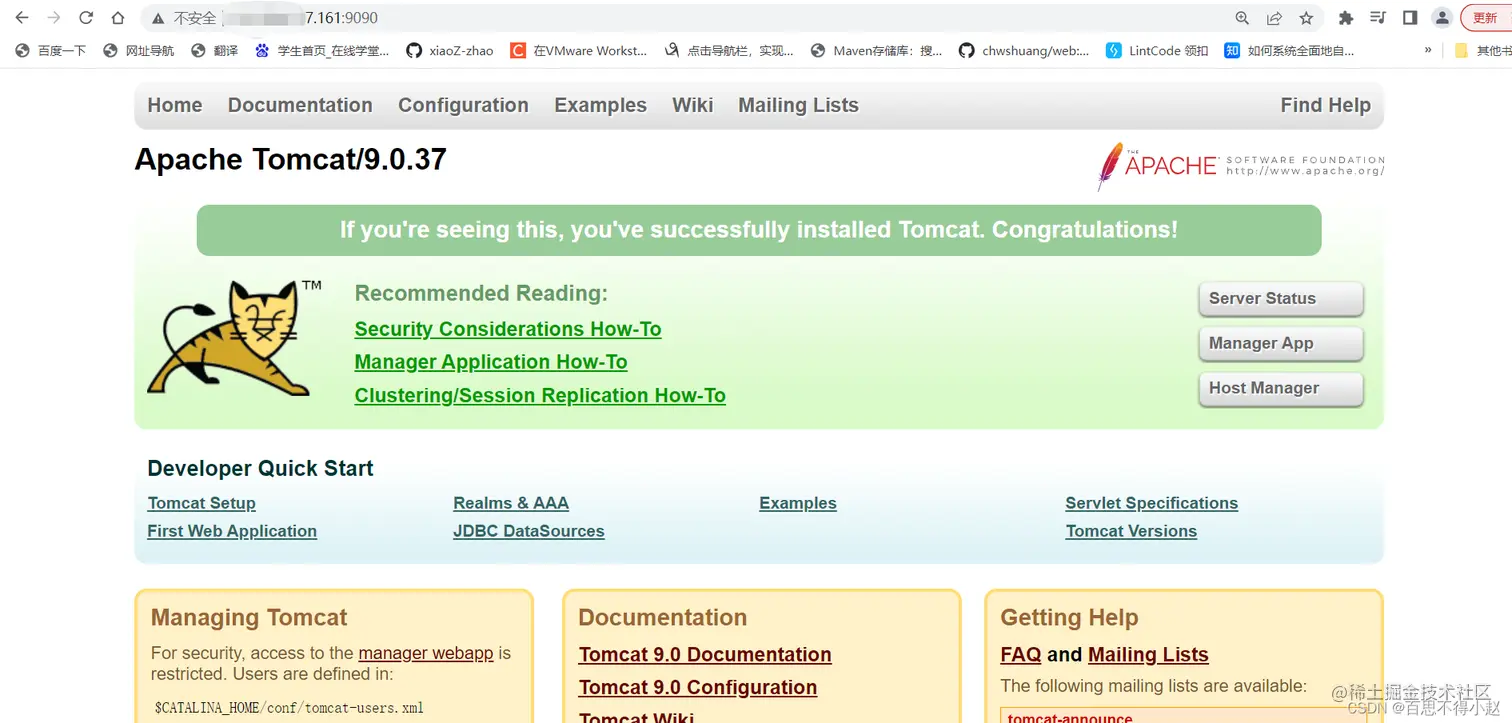Open Manager Application How-To link
The image size is (1512, 723).
click(491, 362)
